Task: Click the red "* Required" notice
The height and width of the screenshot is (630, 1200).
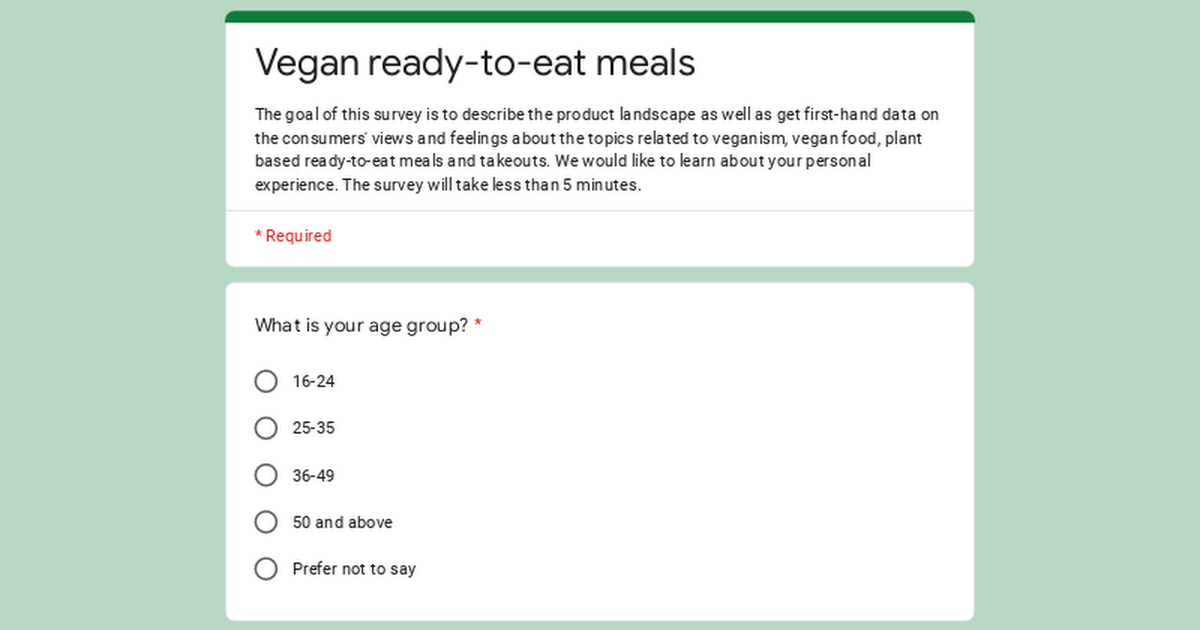Action: click(293, 236)
